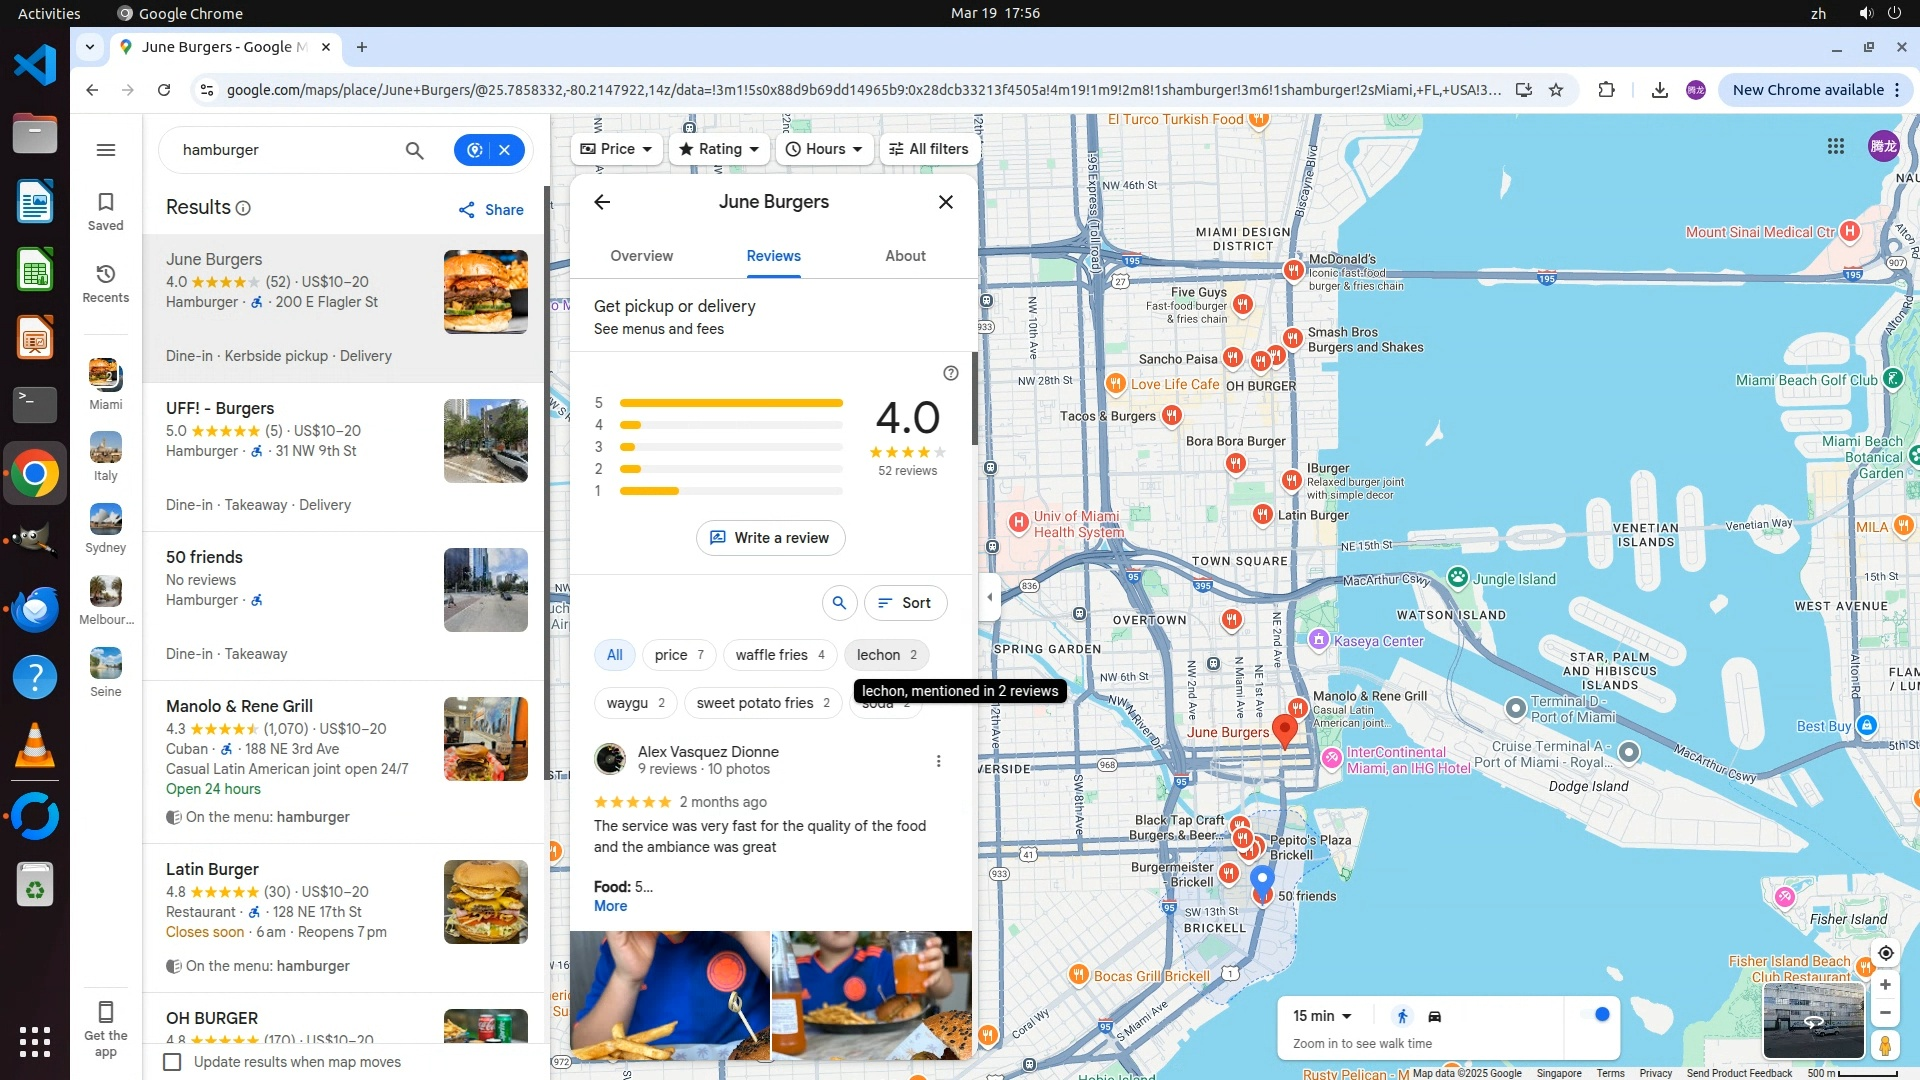Image resolution: width=1920 pixels, height=1080 pixels.
Task: Switch to the Overview tab
Action: tap(642, 256)
